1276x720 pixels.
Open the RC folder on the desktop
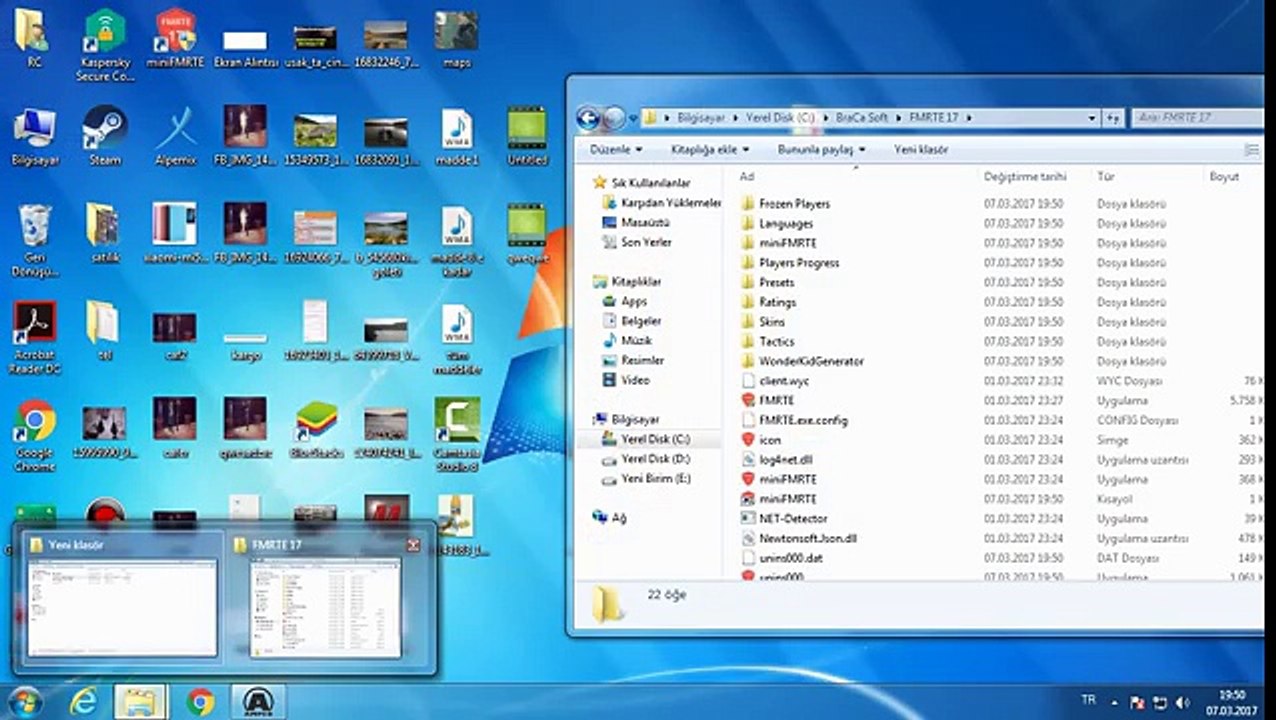click(x=33, y=38)
